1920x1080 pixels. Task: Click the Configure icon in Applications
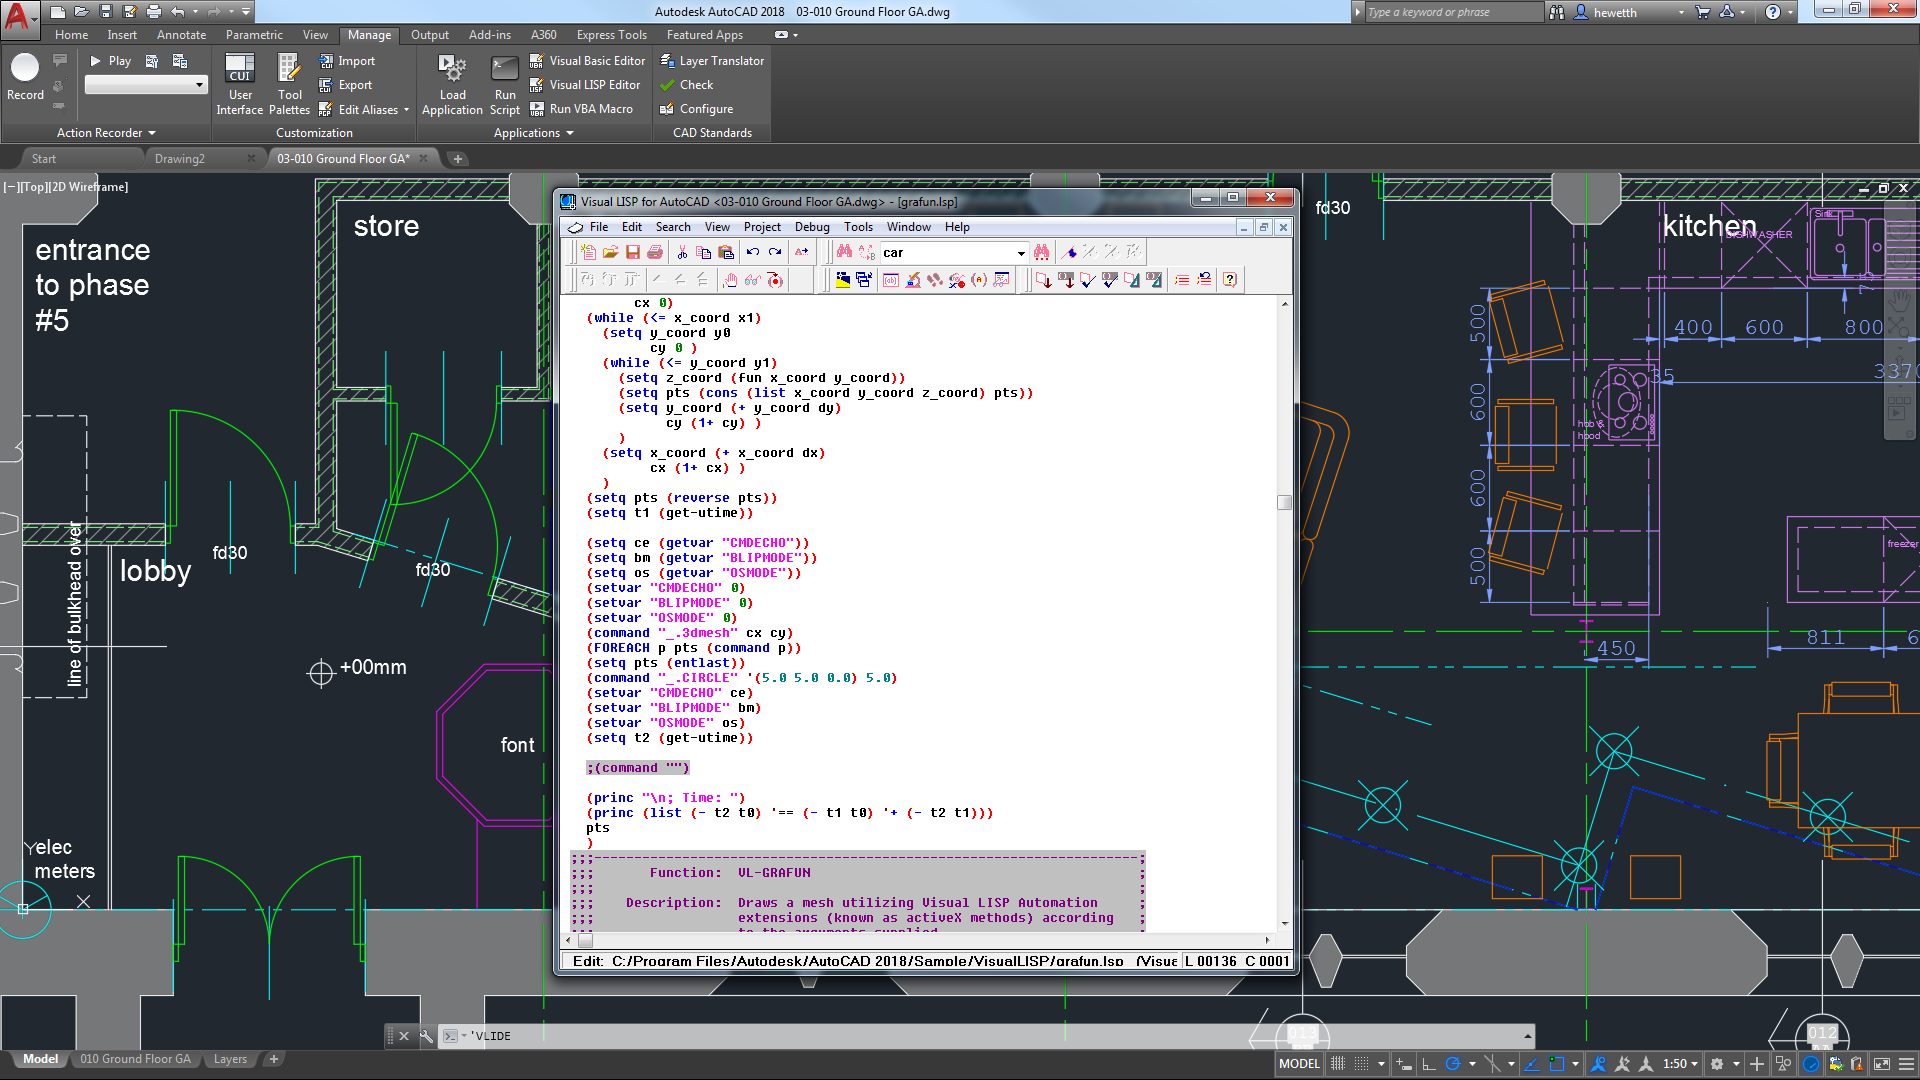(665, 108)
